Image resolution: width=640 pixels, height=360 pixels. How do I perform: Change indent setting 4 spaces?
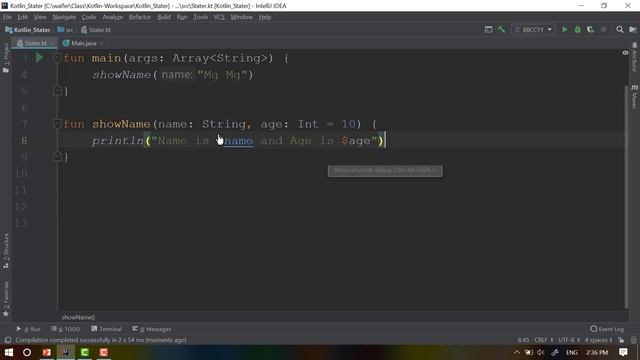point(598,340)
